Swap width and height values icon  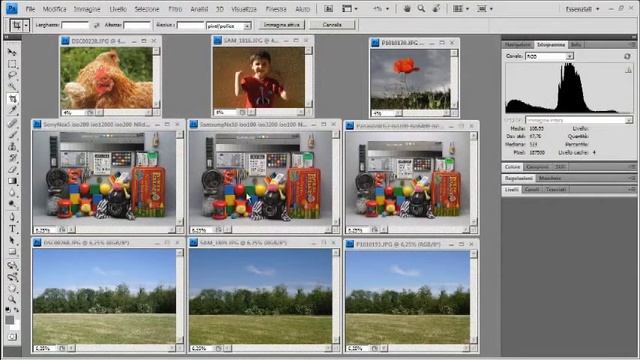[x=96, y=25]
